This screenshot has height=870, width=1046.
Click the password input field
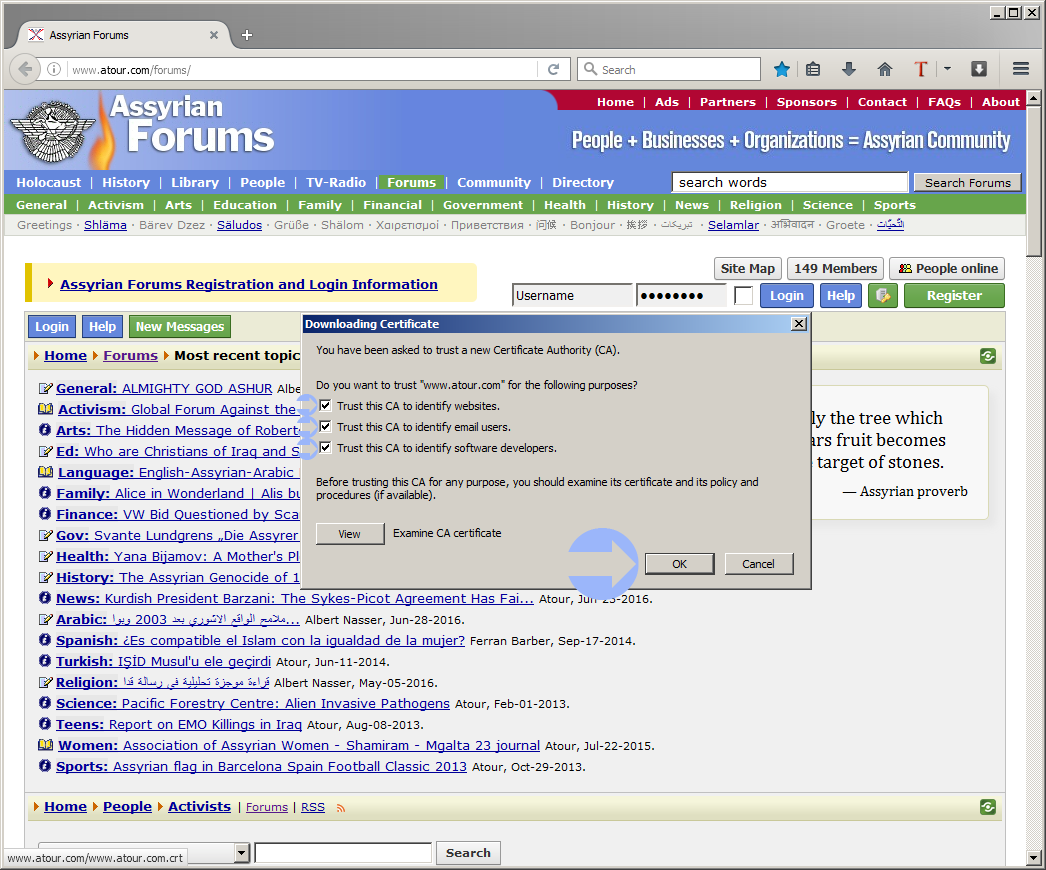point(682,296)
